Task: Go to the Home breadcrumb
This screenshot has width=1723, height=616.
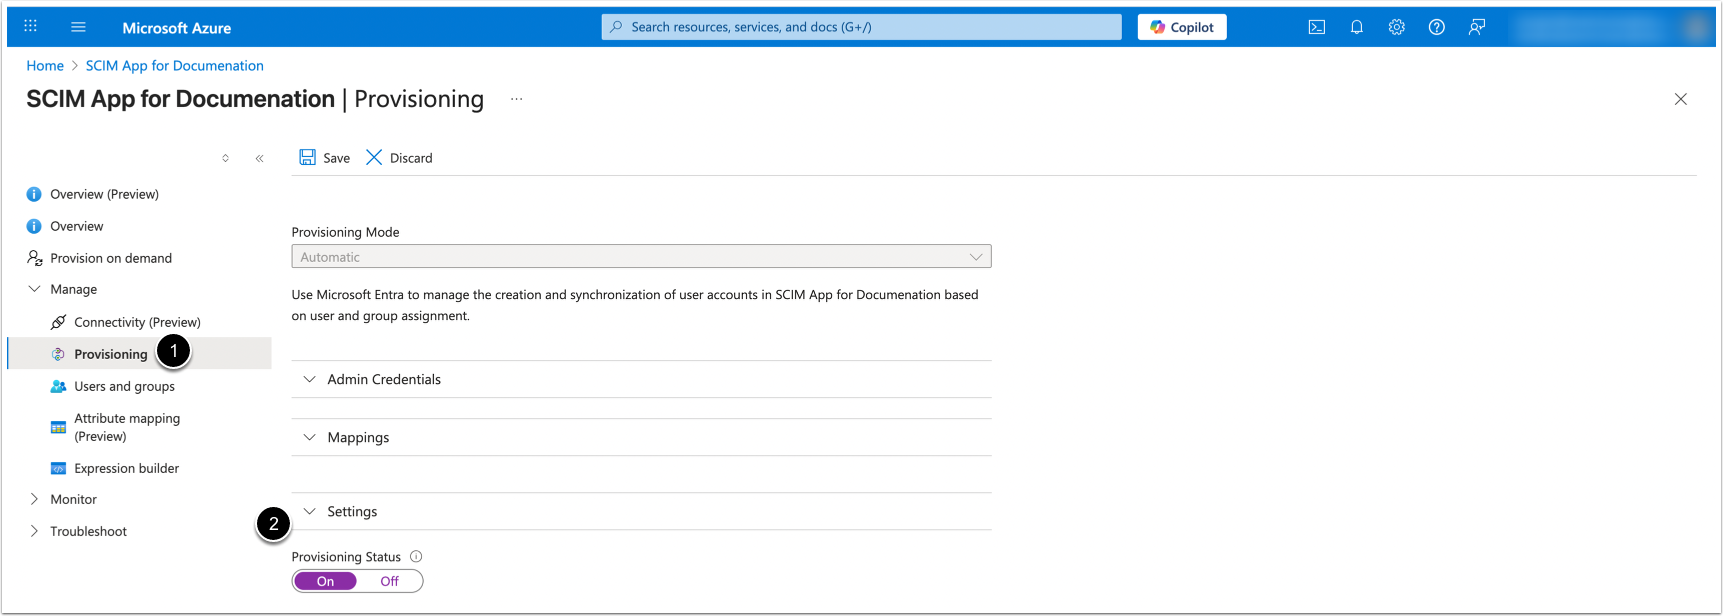Action: (x=45, y=66)
